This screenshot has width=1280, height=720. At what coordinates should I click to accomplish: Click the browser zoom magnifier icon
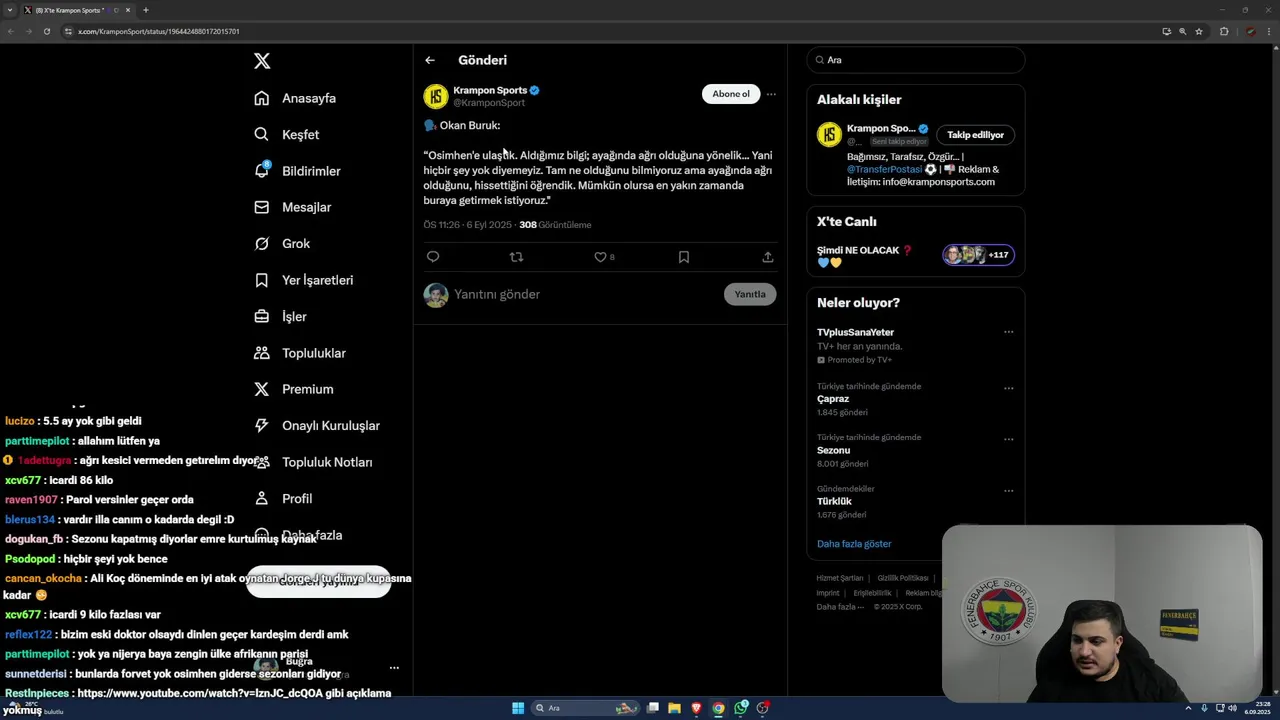[x=1183, y=31]
